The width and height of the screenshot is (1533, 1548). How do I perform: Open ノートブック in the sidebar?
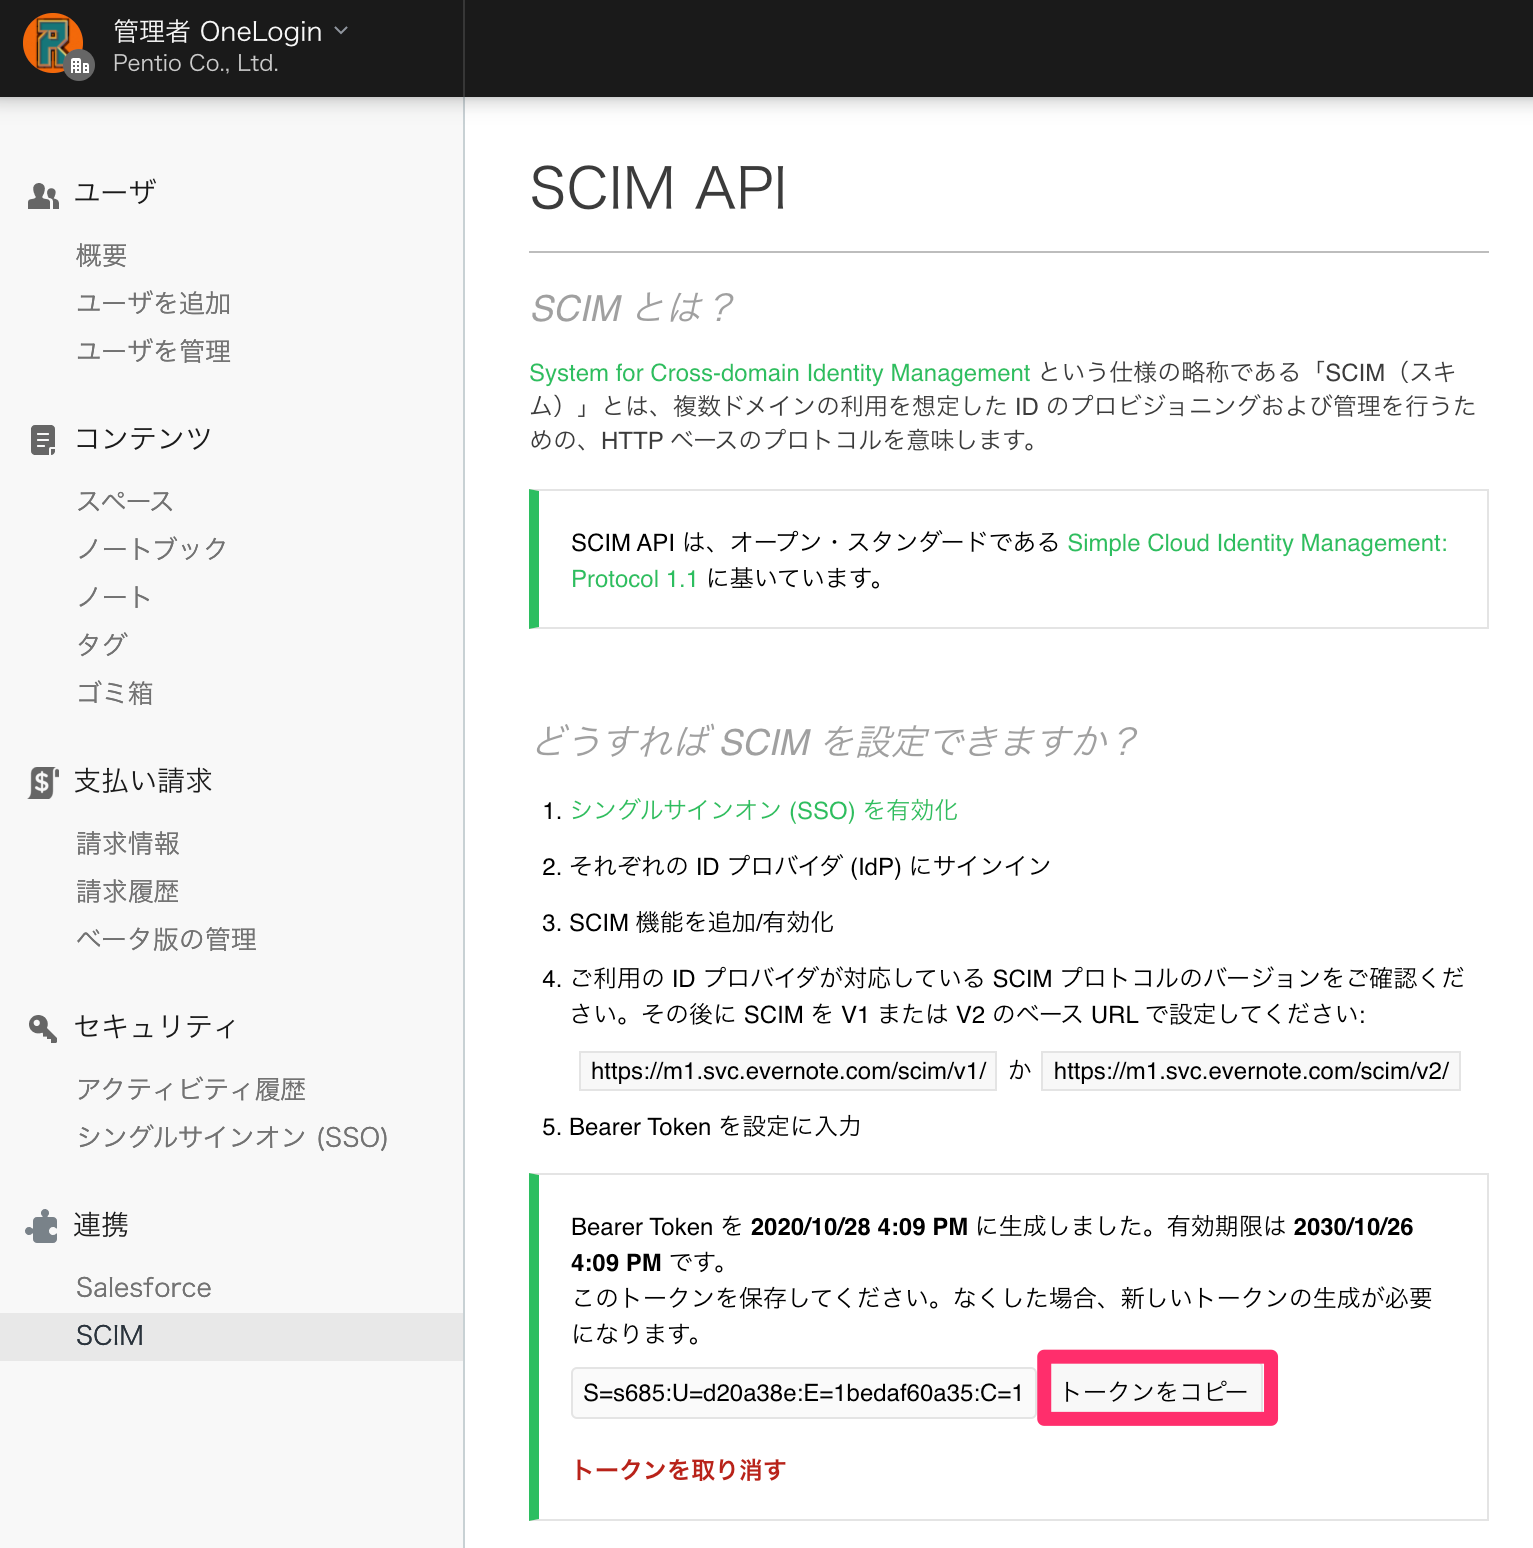pyautogui.click(x=152, y=549)
